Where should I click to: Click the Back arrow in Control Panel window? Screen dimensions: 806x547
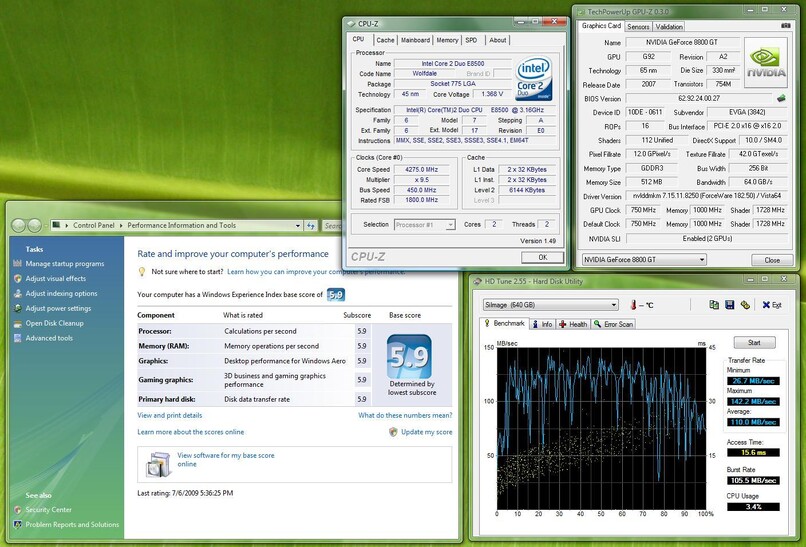19,225
